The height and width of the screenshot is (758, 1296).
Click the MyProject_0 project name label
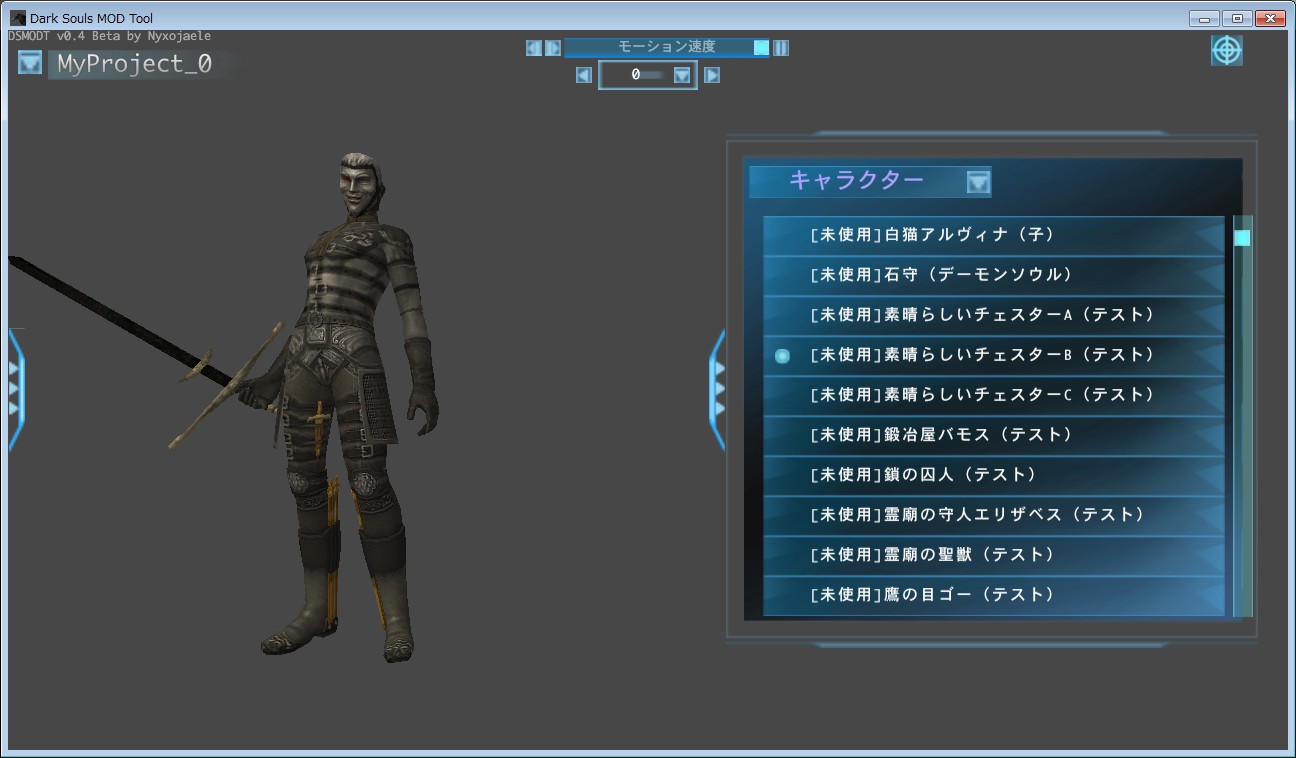click(x=135, y=64)
